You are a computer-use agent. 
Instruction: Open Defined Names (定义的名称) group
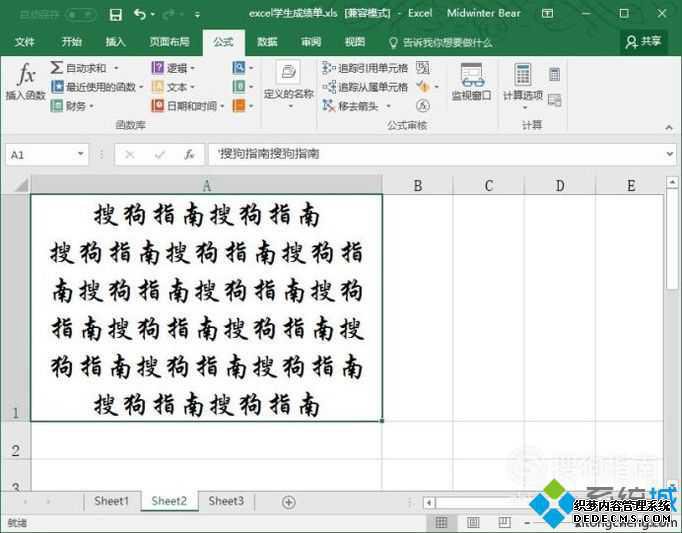tap(289, 84)
